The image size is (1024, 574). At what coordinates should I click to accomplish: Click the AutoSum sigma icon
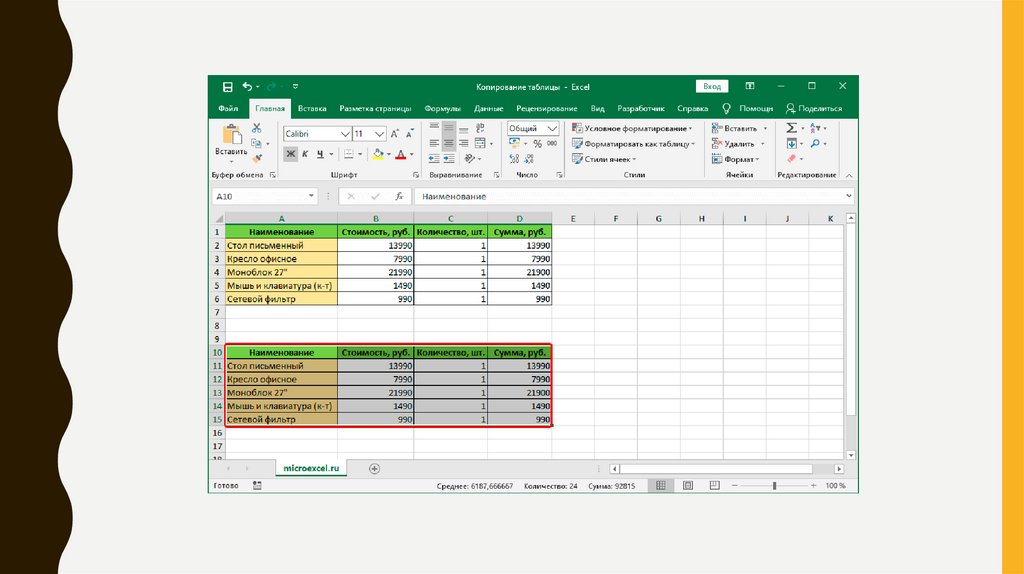[x=792, y=128]
